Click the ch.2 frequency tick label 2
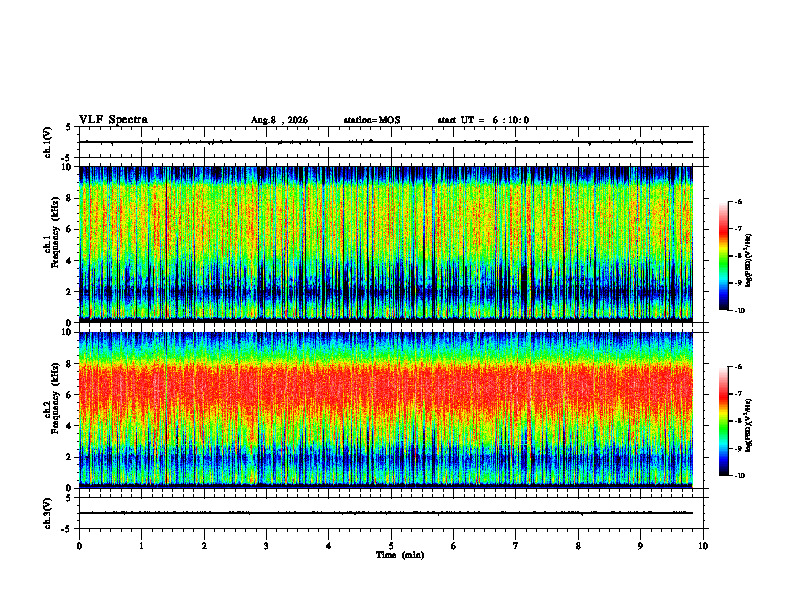 (69, 457)
